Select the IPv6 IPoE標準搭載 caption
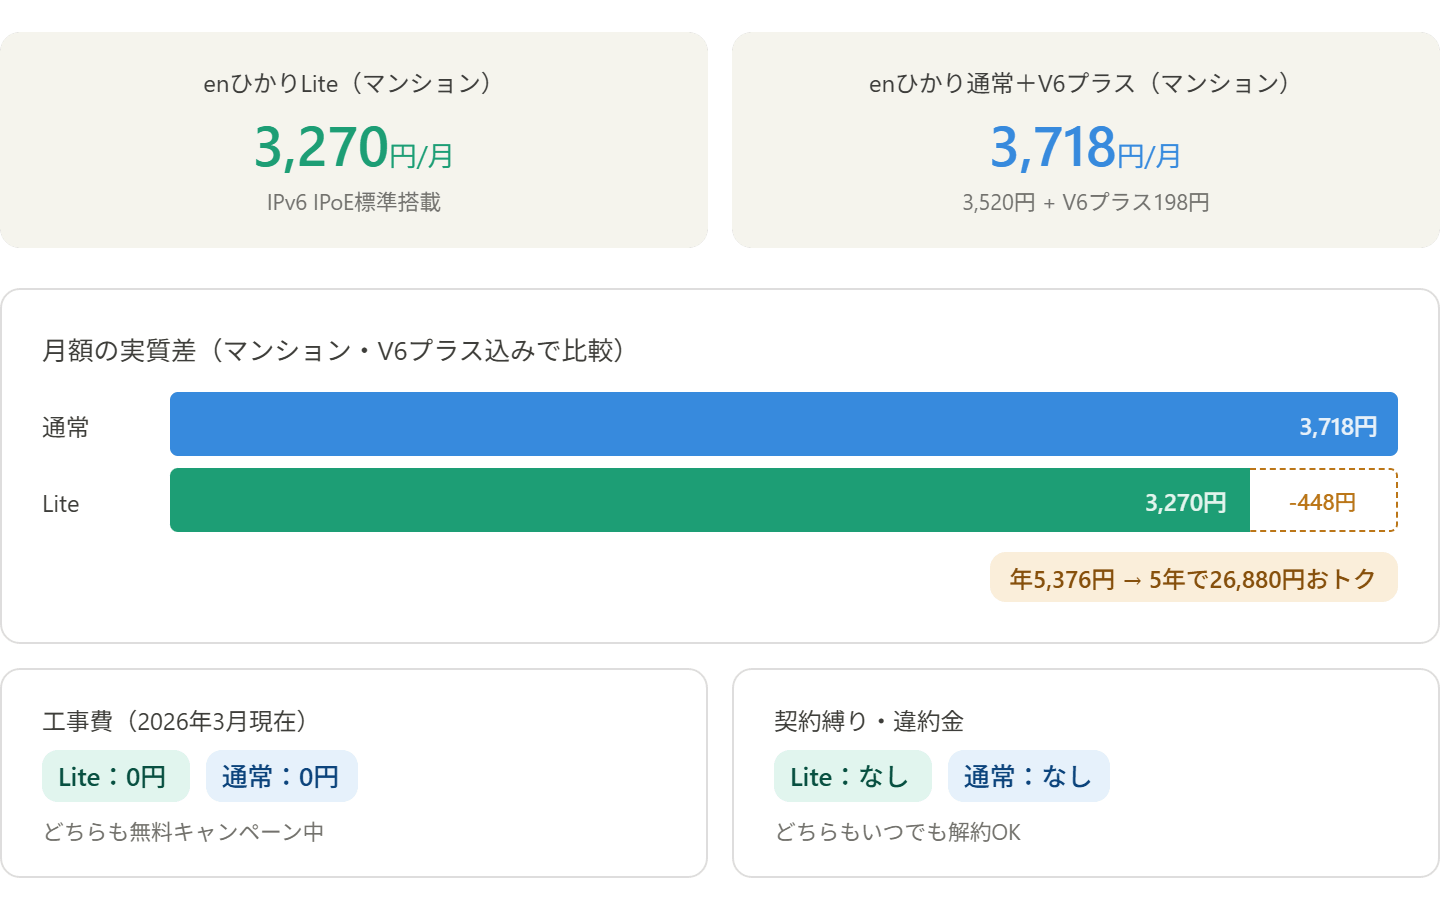 point(353,203)
